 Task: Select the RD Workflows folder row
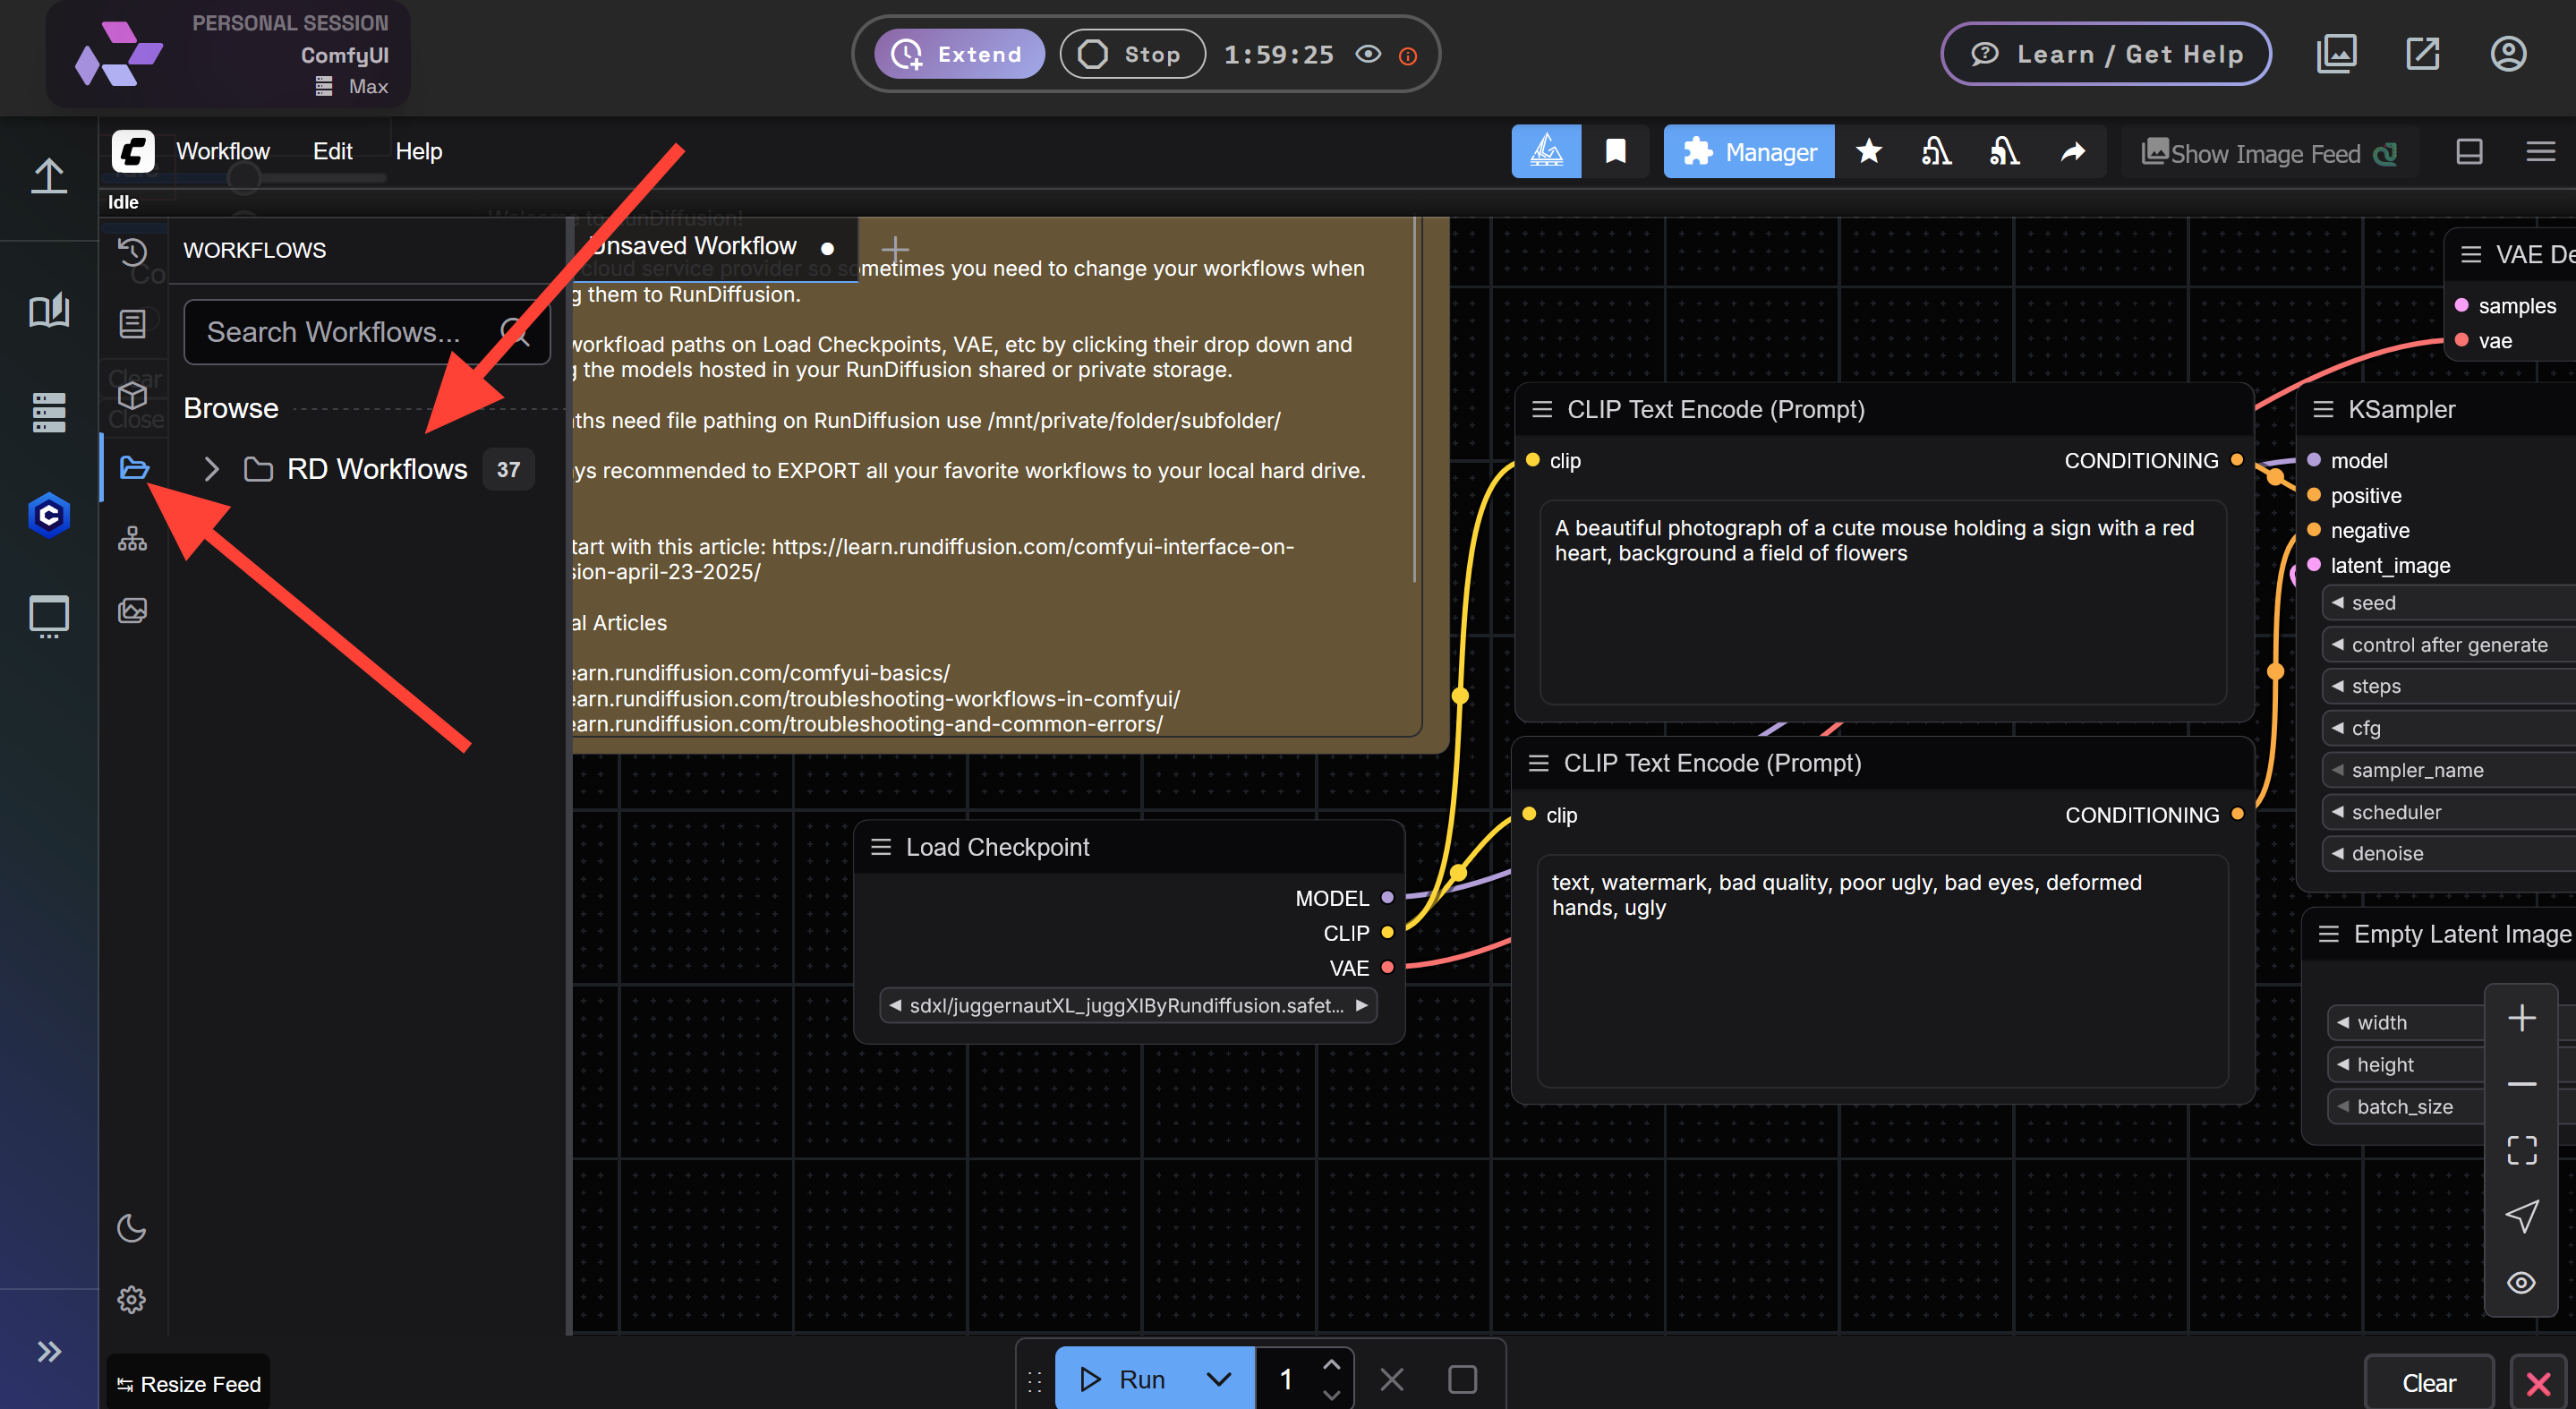tap(367, 469)
